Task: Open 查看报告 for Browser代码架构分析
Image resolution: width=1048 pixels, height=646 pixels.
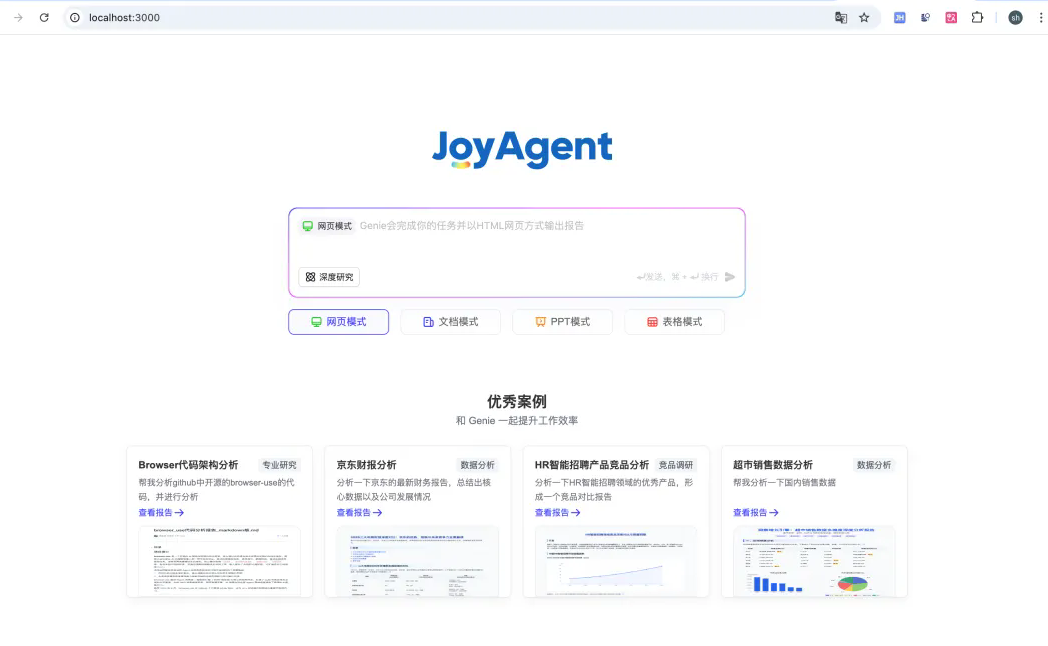Action: pyautogui.click(x=161, y=512)
